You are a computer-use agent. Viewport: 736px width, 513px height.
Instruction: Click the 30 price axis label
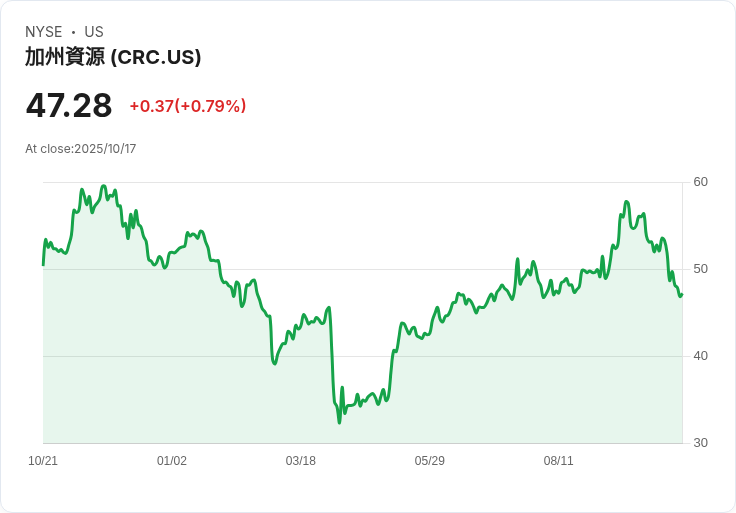(x=700, y=443)
